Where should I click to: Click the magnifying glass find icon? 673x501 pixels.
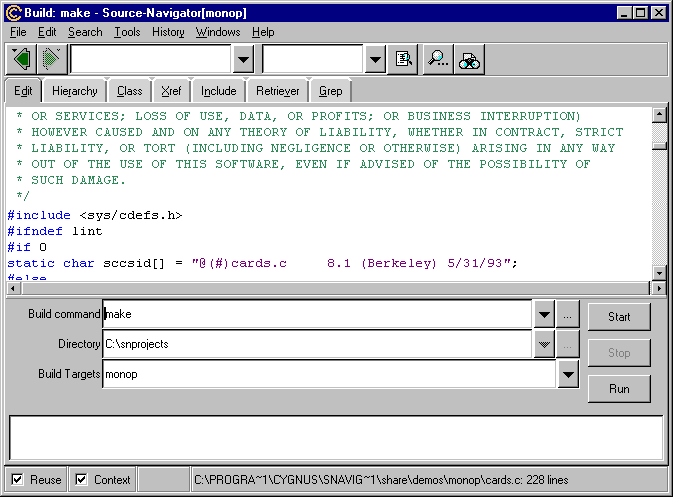click(438, 59)
